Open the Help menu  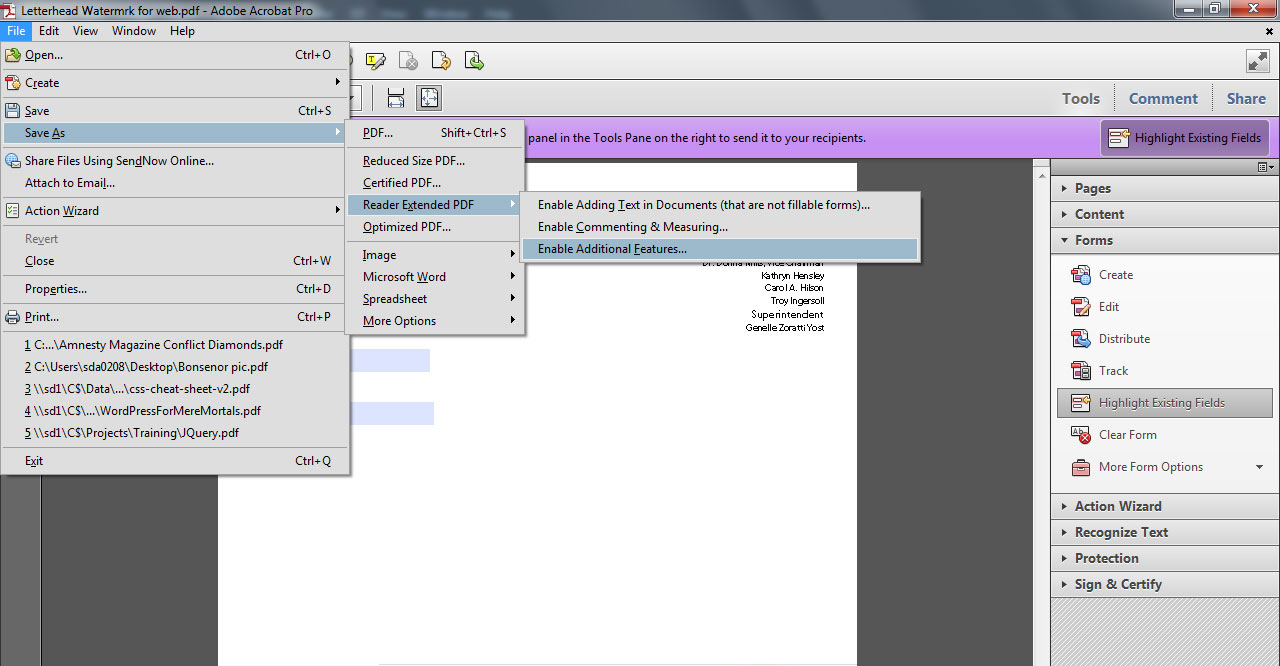182,31
